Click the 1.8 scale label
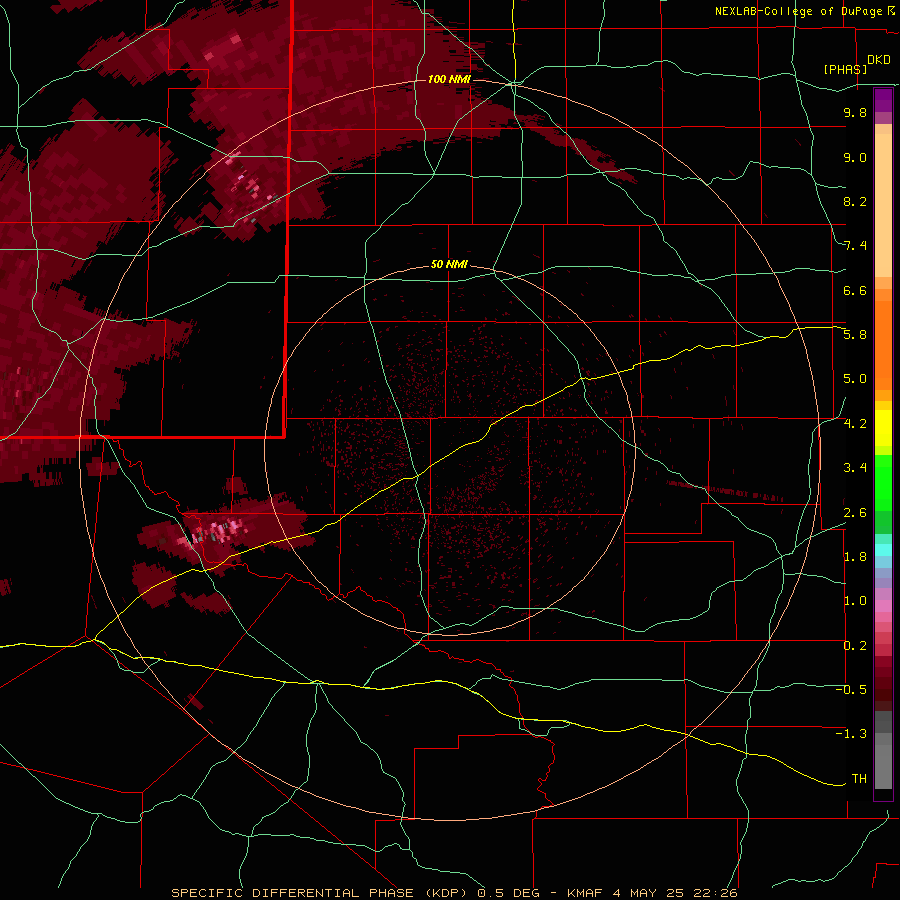The image size is (900, 900). click(x=855, y=557)
